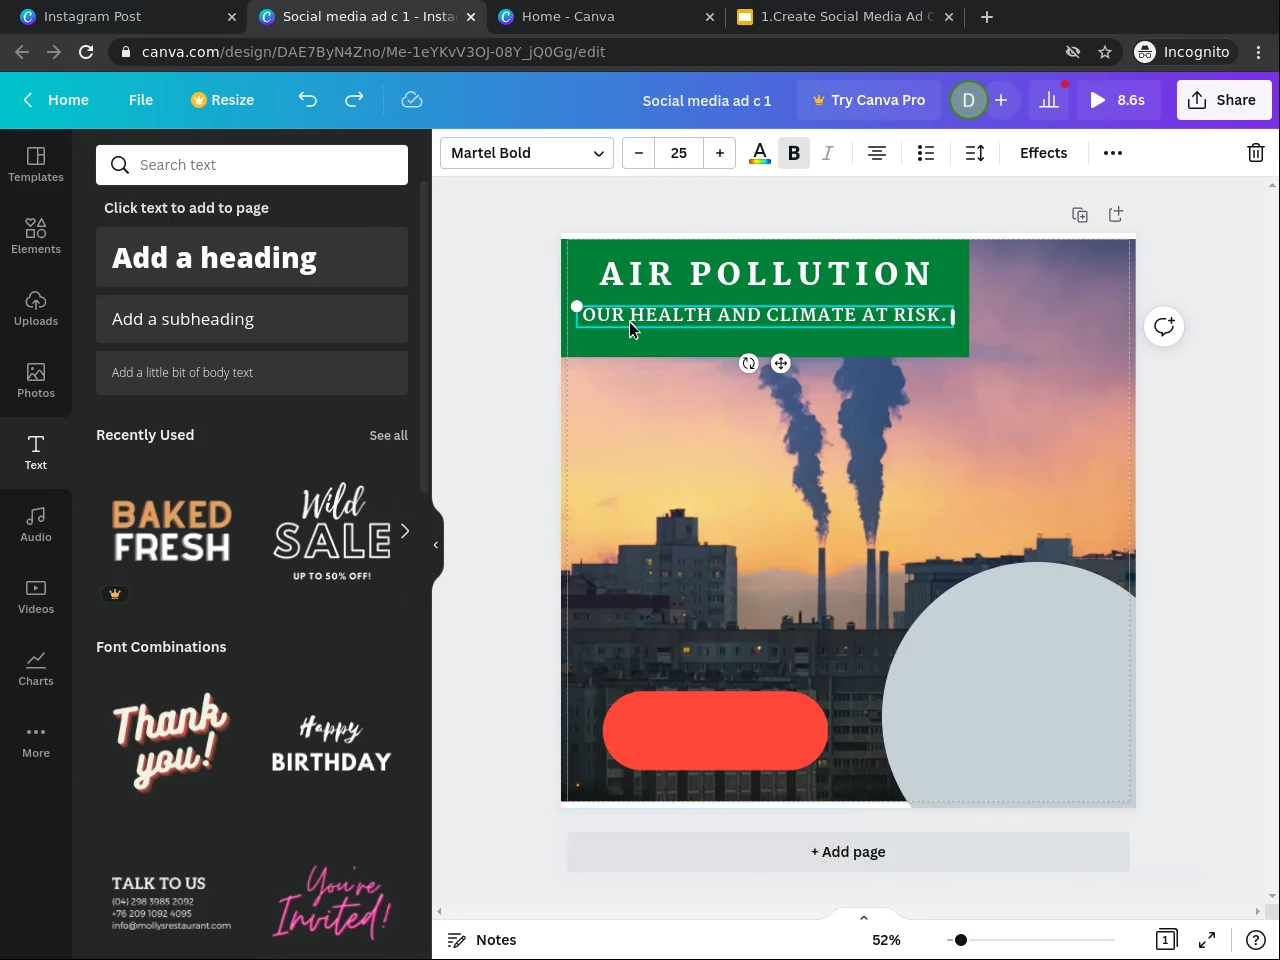Image resolution: width=1280 pixels, height=960 pixels.
Task: Add a new page via top-right page icon
Action: coord(1116,215)
